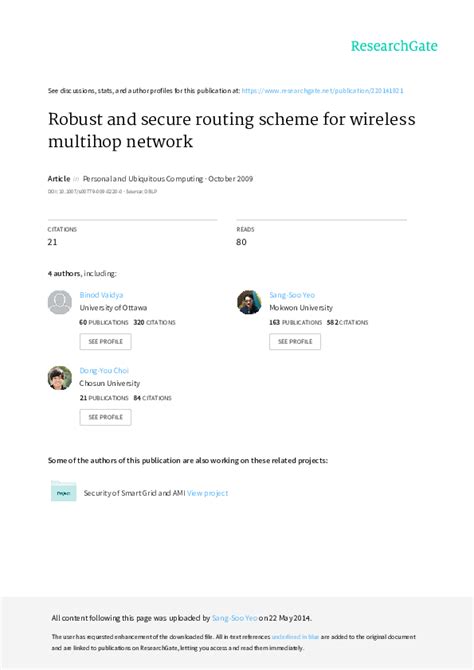Click Binod Vaidya's placeholder avatar
Viewport: 474px width, 670px height.
60,302
